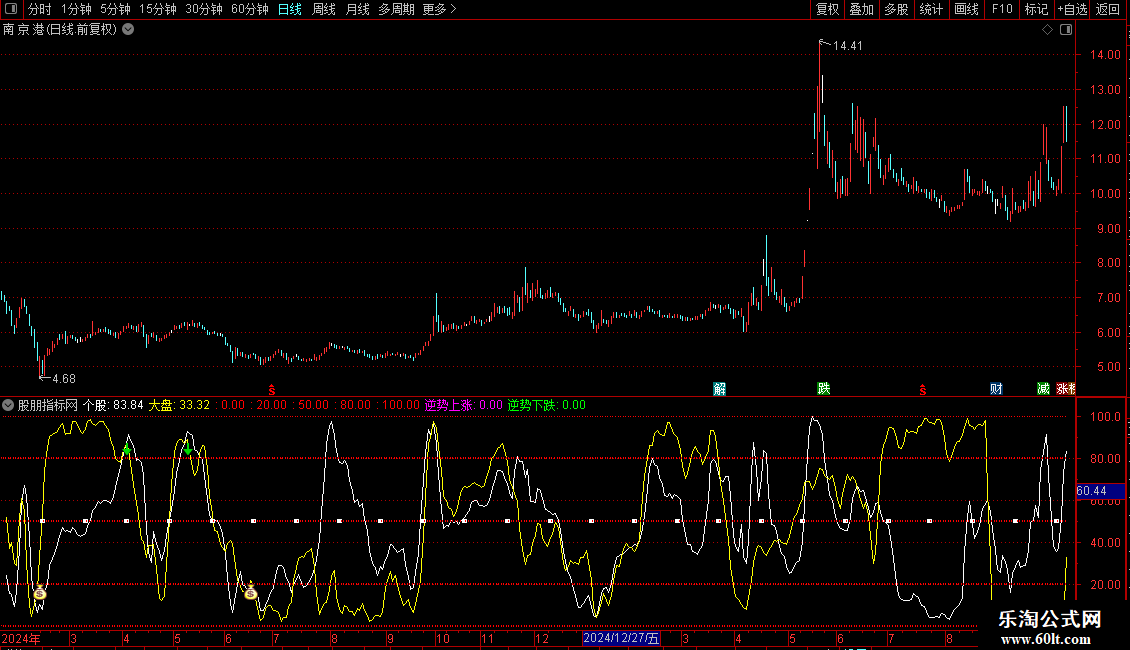
Task: Add stock via +自选 button
Action: click(x=1072, y=9)
